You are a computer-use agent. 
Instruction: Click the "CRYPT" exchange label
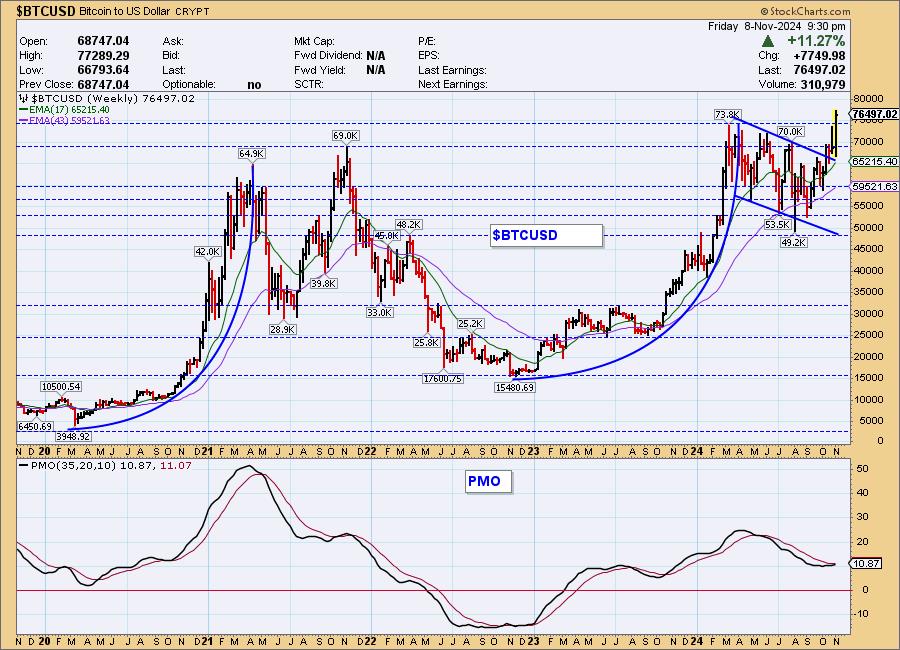coord(192,11)
